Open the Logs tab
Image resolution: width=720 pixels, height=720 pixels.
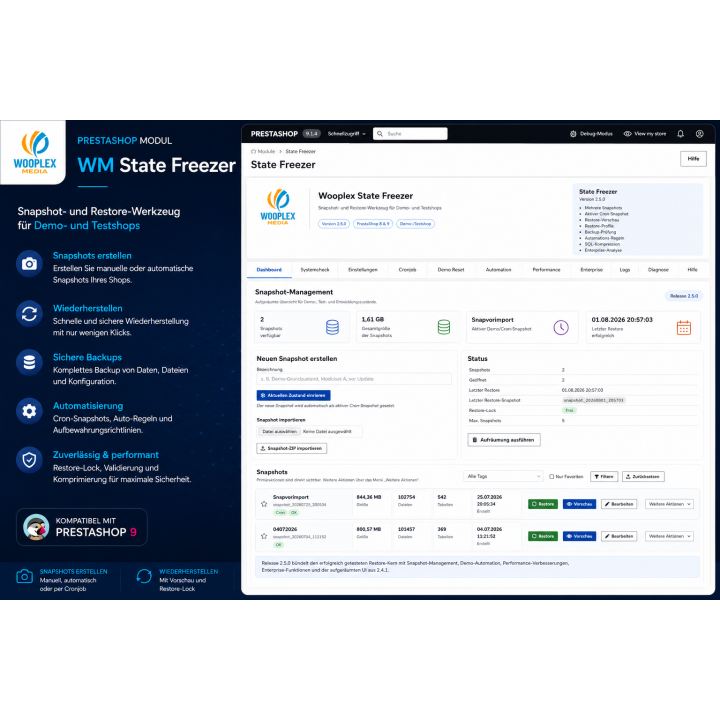625,270
